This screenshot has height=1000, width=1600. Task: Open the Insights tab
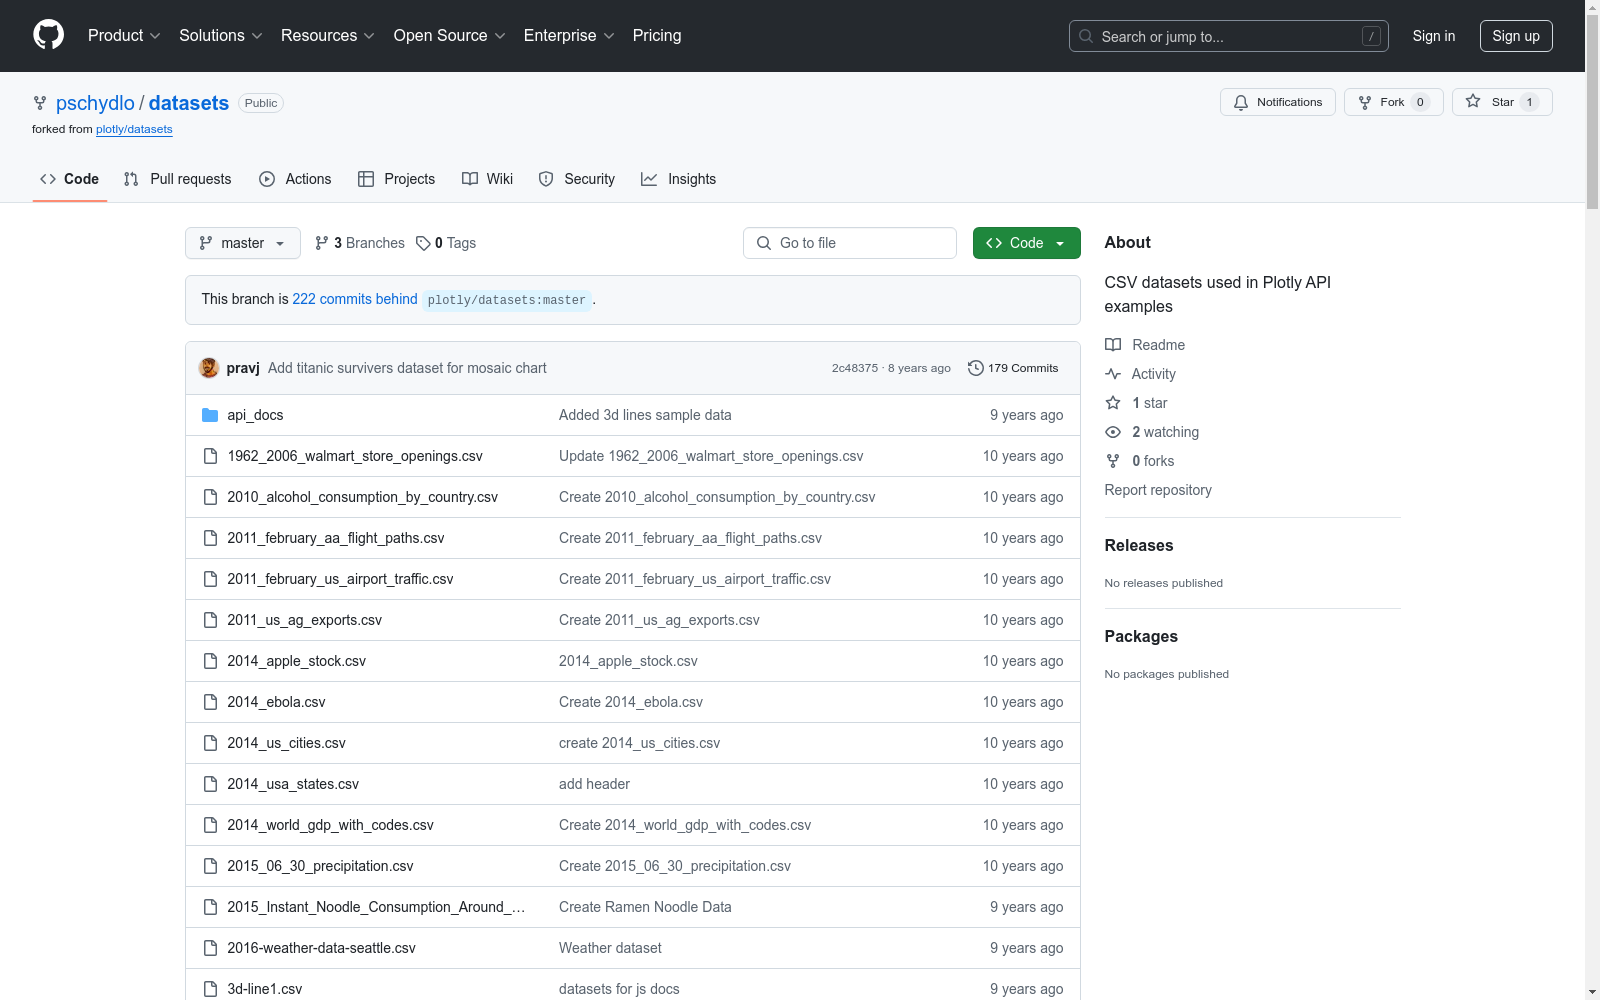coord(679,179)
